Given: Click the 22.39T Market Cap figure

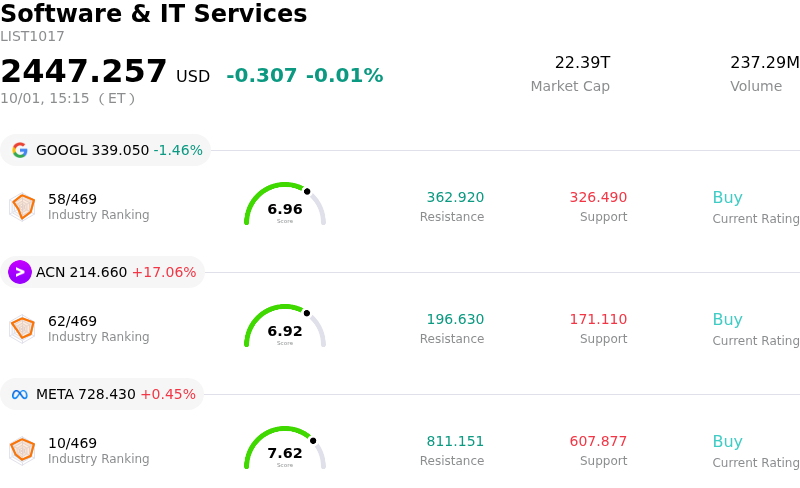Looking at the screenshot, I should pos(582,63).
